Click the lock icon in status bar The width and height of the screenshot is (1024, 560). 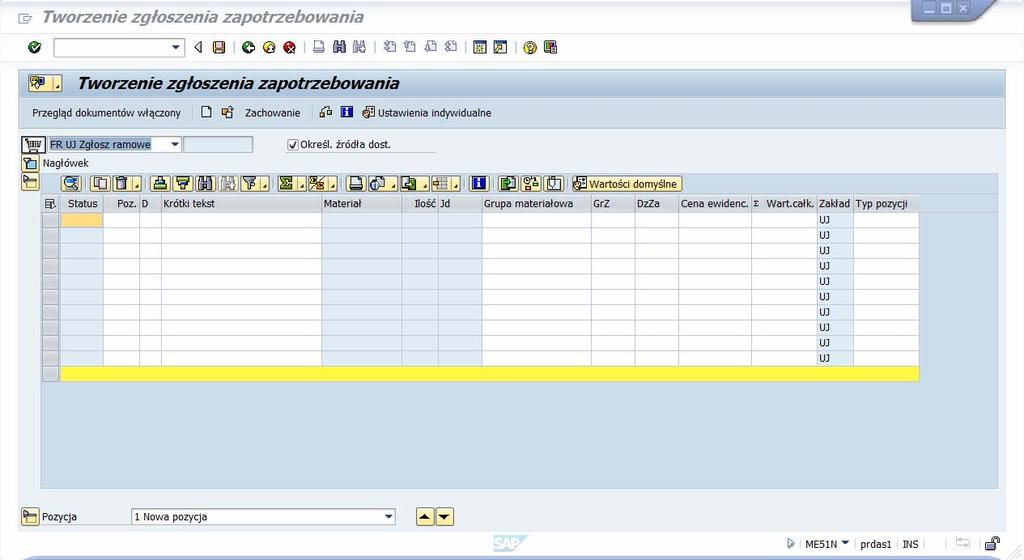click(x=992, y=543)
